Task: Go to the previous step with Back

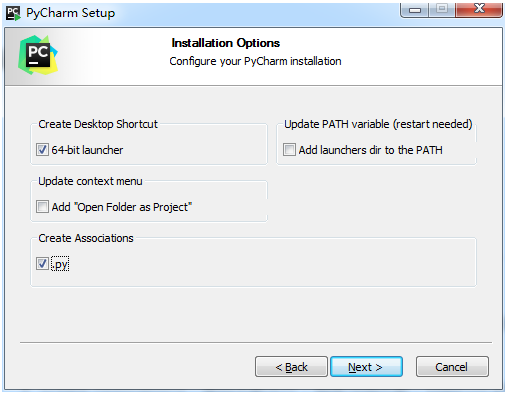Action: [x=291, y=367]
